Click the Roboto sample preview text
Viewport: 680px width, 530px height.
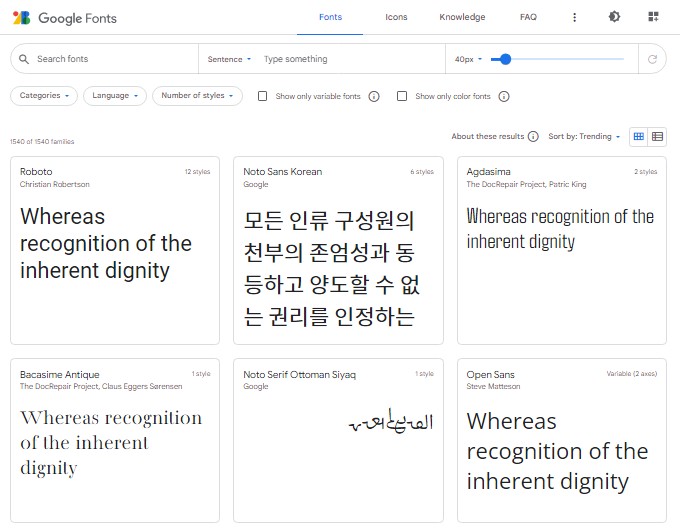click(105, 243)
